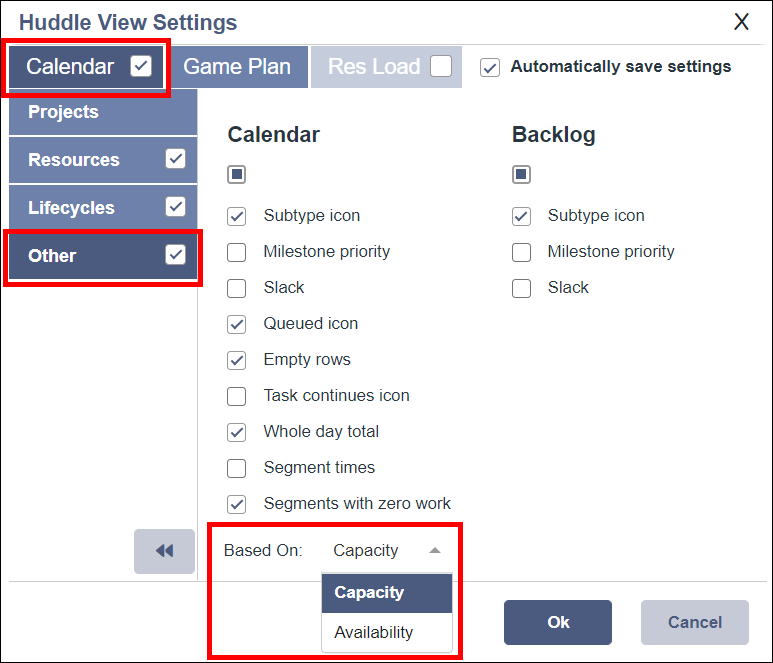Toggle Calendar column select-all checkbox
Viewport: 773px width, 663px height.
pyautogui.click(x=237, y=175)
